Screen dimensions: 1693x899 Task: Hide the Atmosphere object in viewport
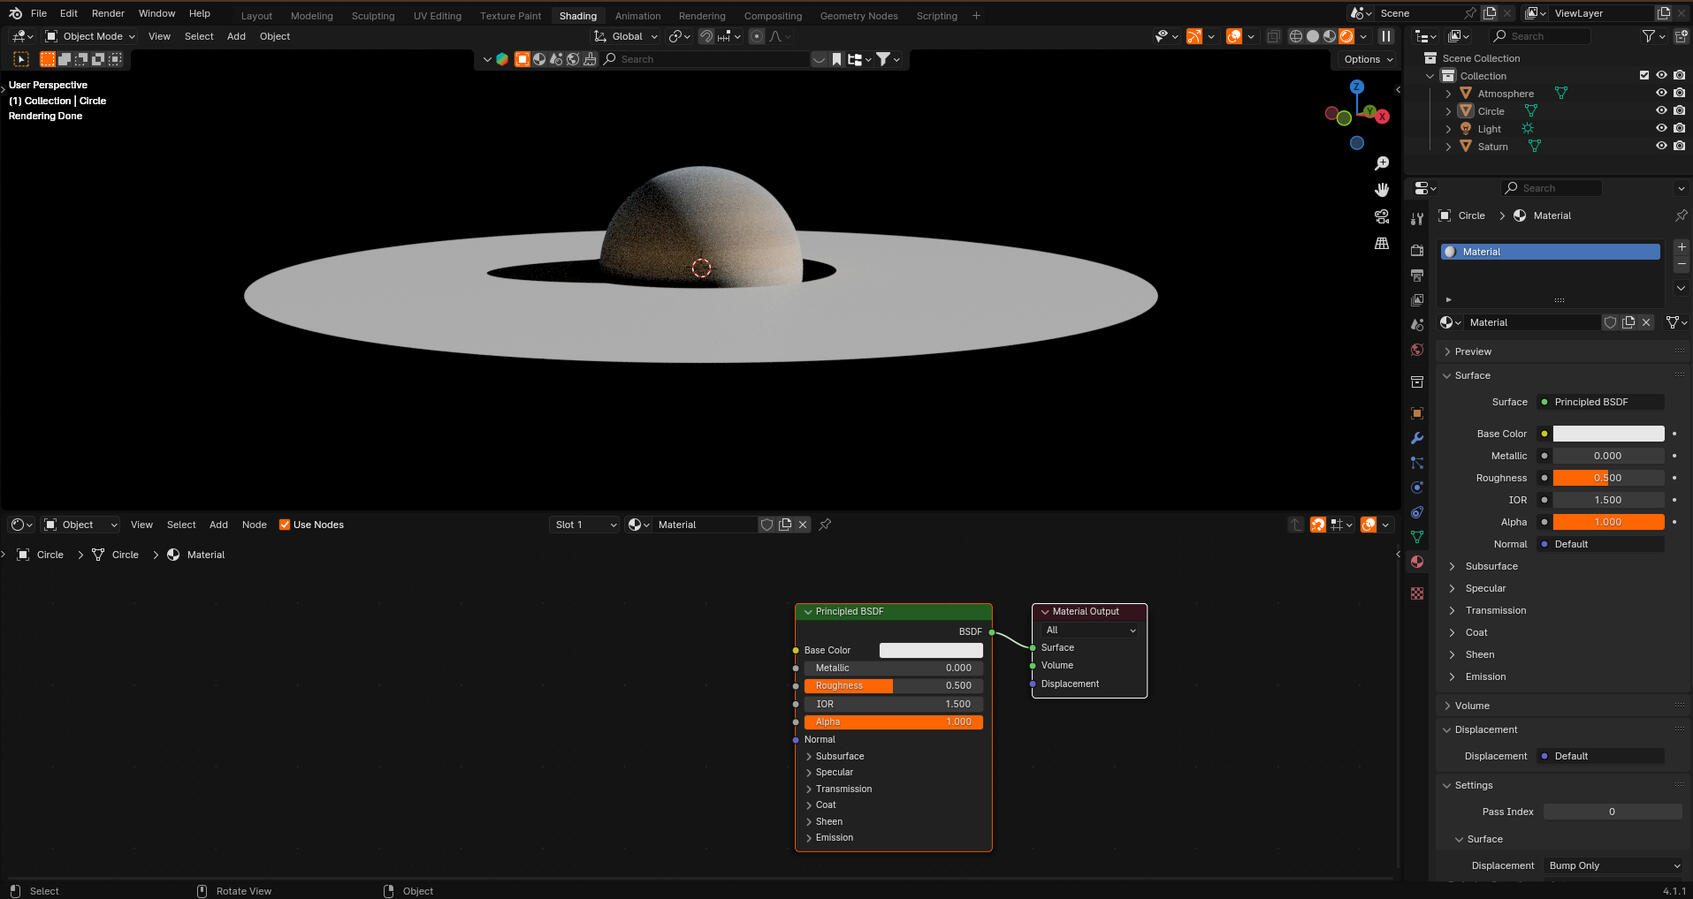tap(1661, 93)
